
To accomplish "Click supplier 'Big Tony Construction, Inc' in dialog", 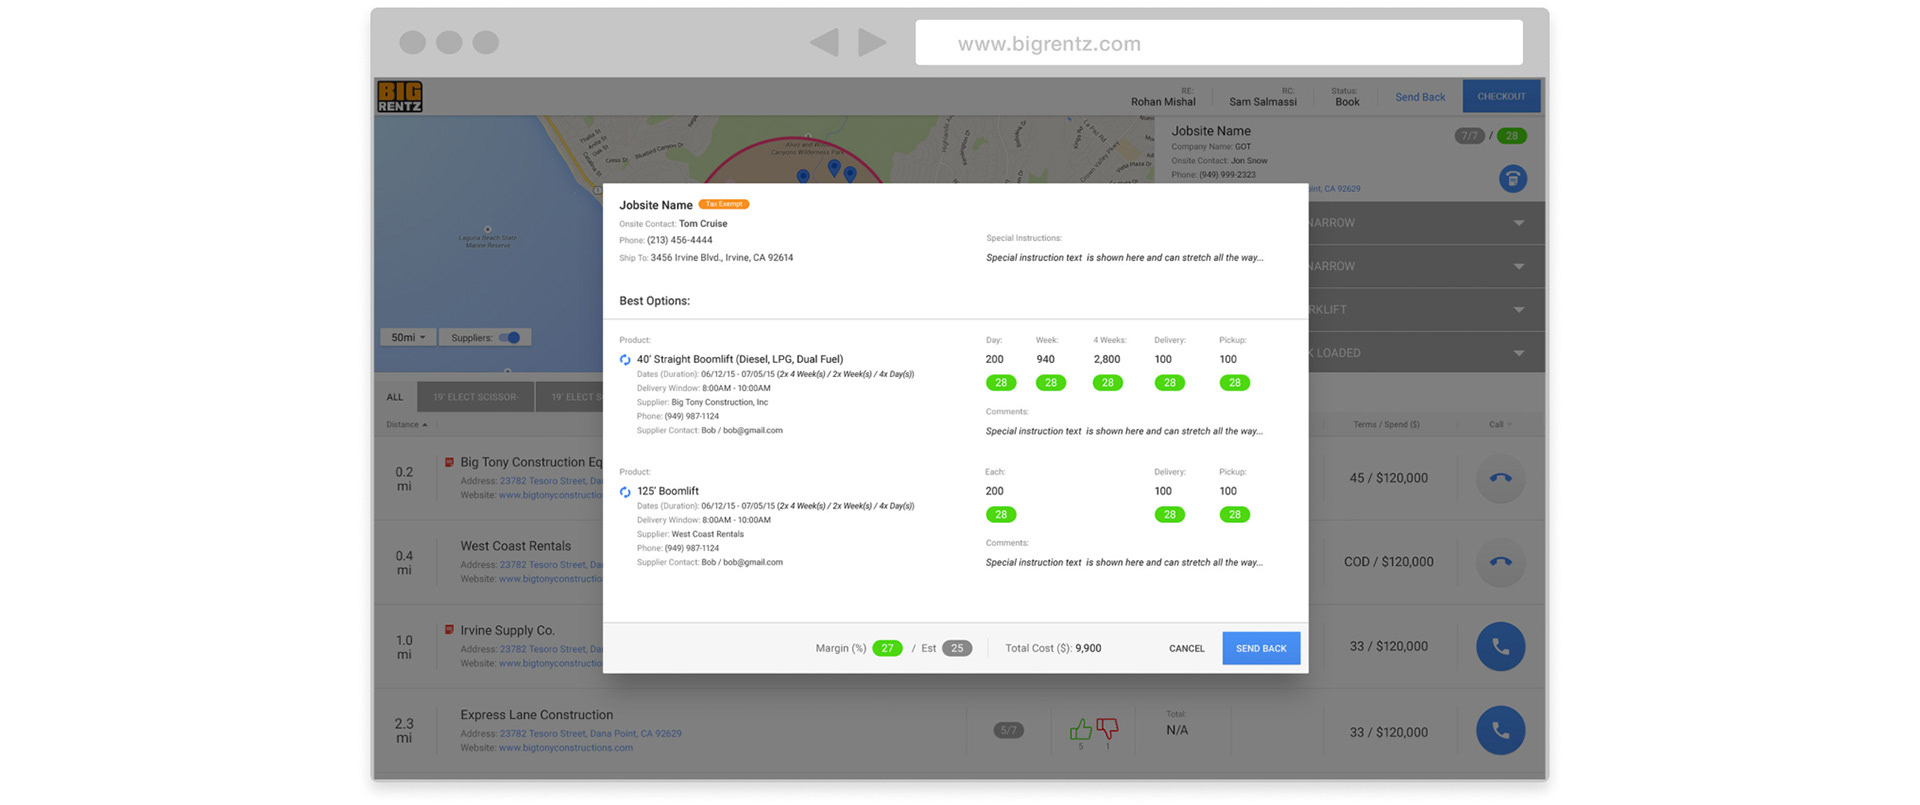I will 720,403.
